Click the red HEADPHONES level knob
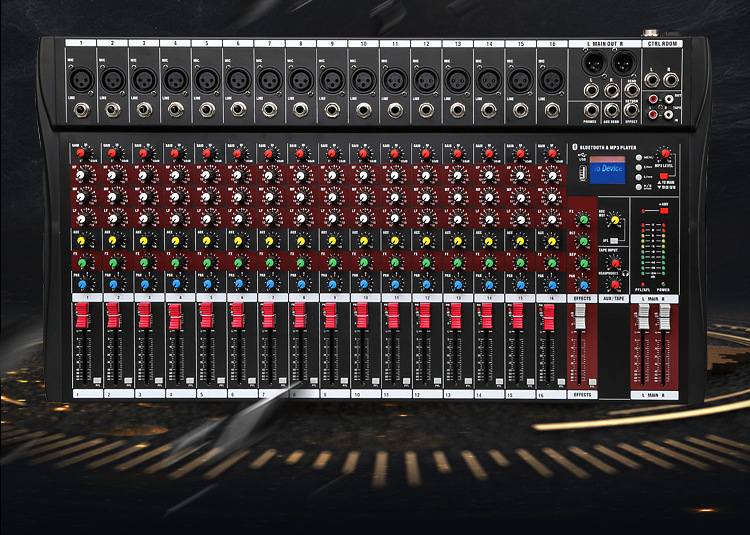 click(x=614, y=283)
